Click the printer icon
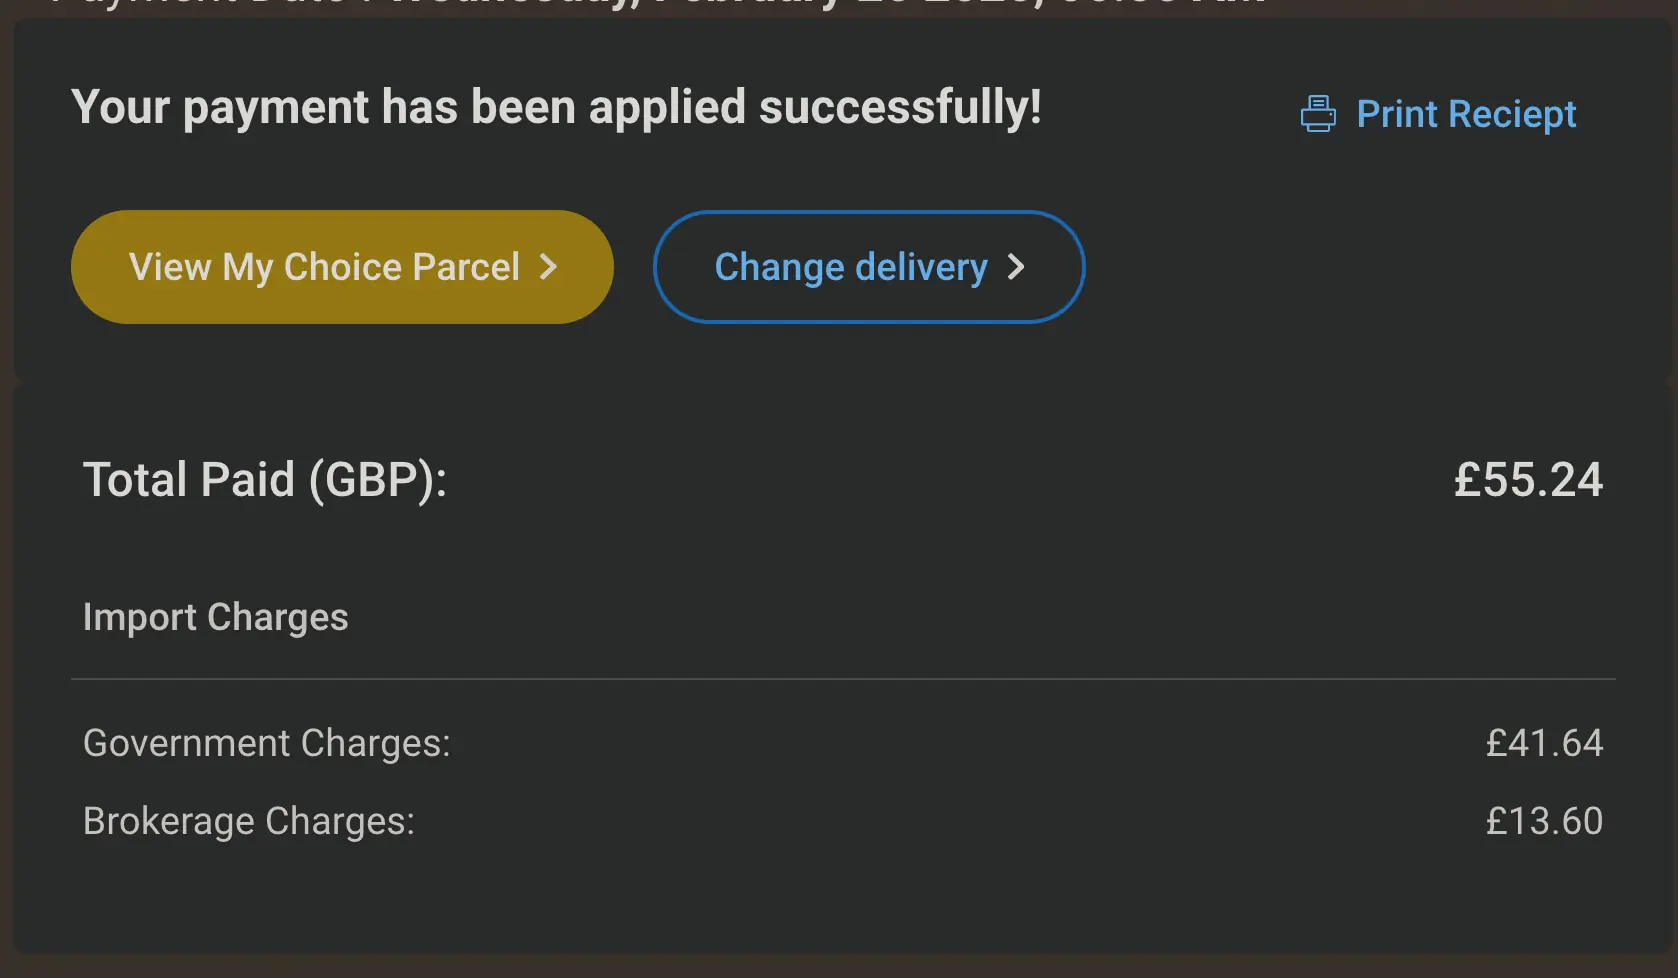Viewport: 1678px width, 978px height. pos(1317,114)
